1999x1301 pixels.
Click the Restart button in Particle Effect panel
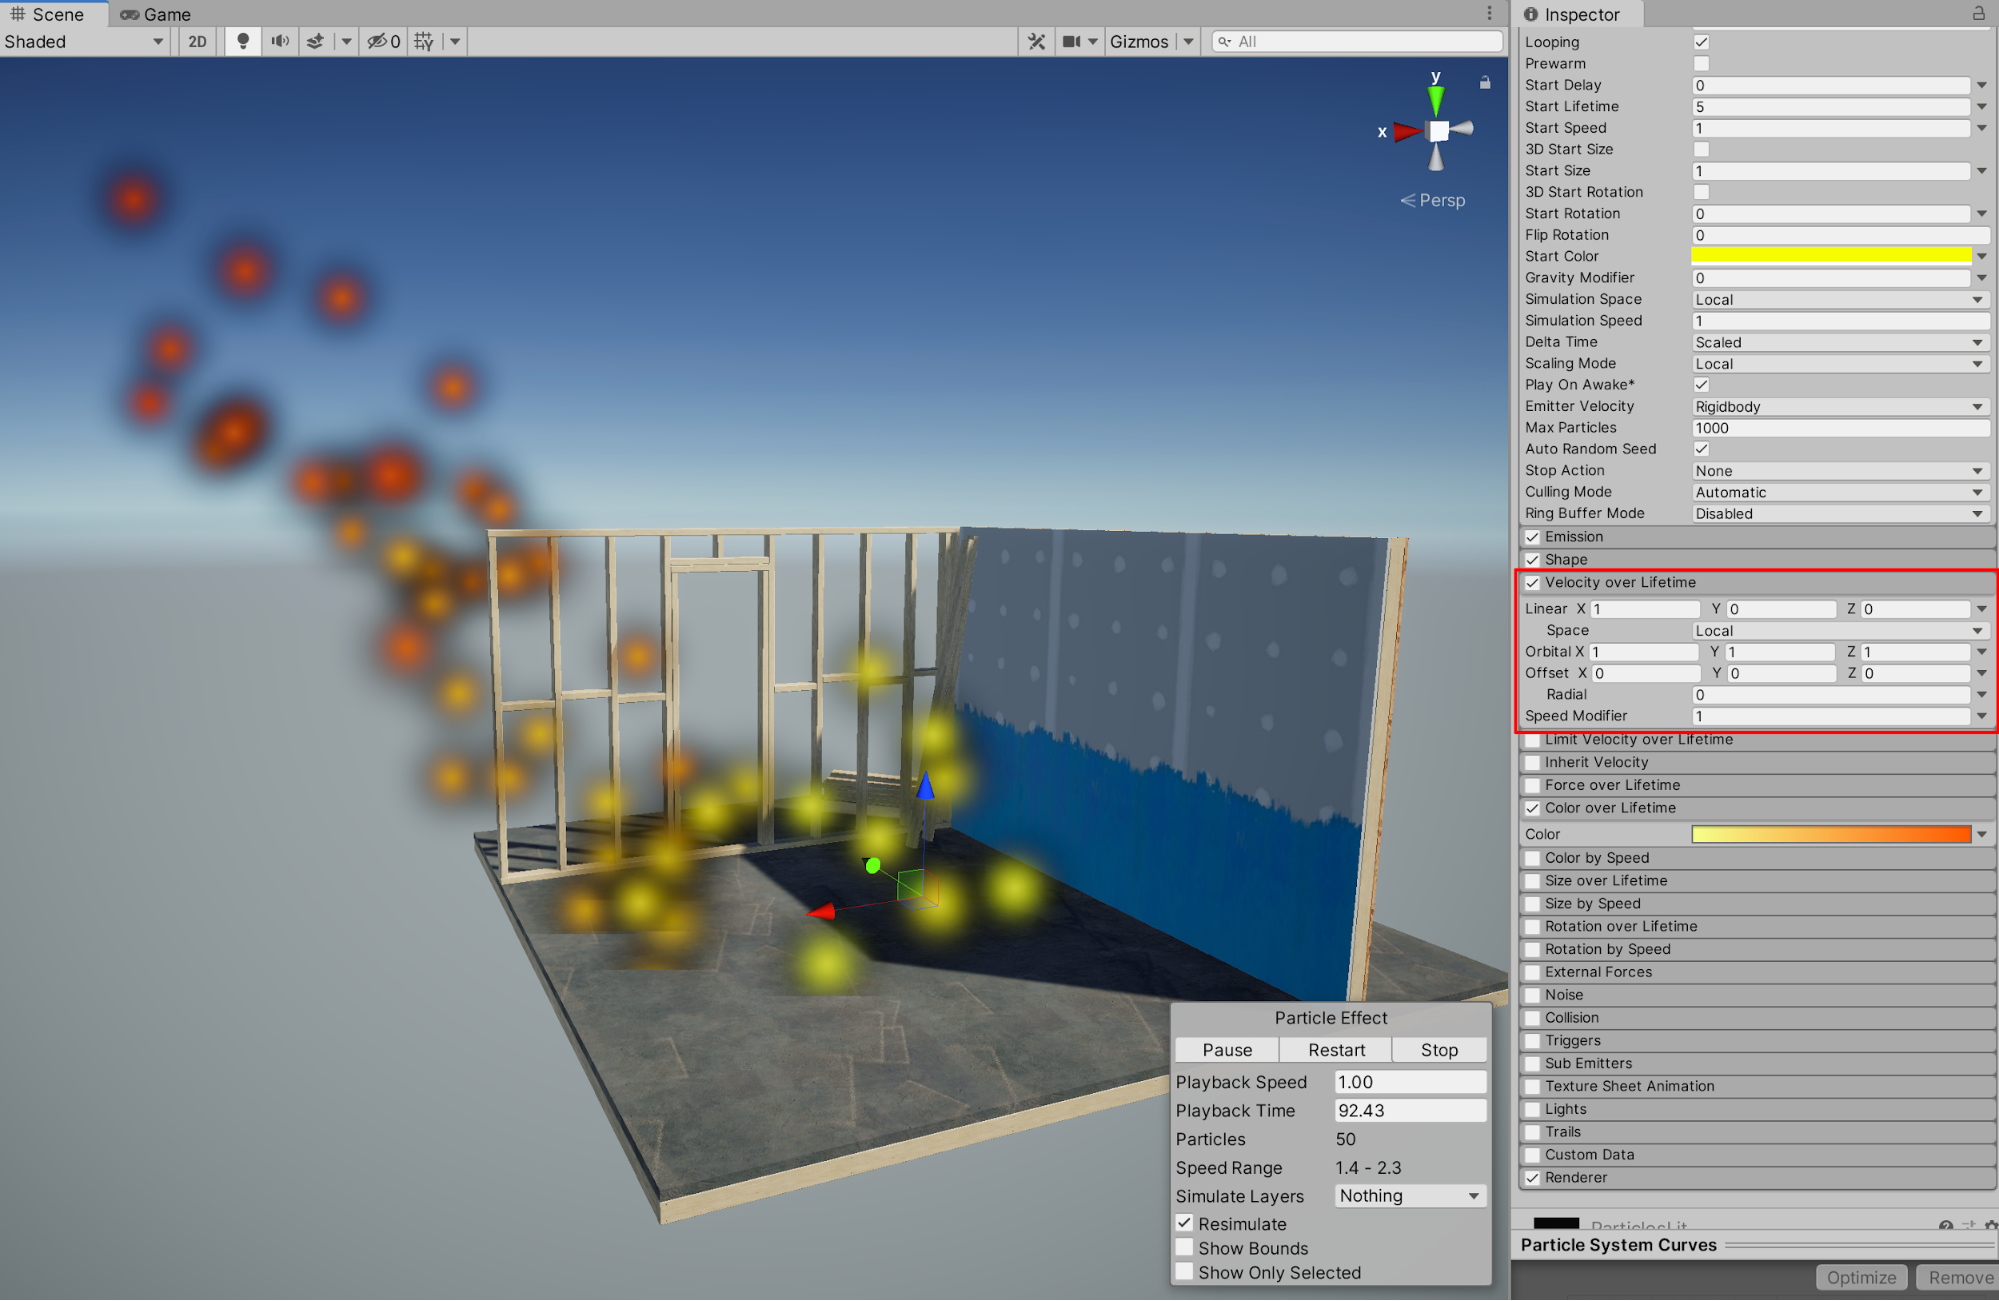tap(1334, 1049)
